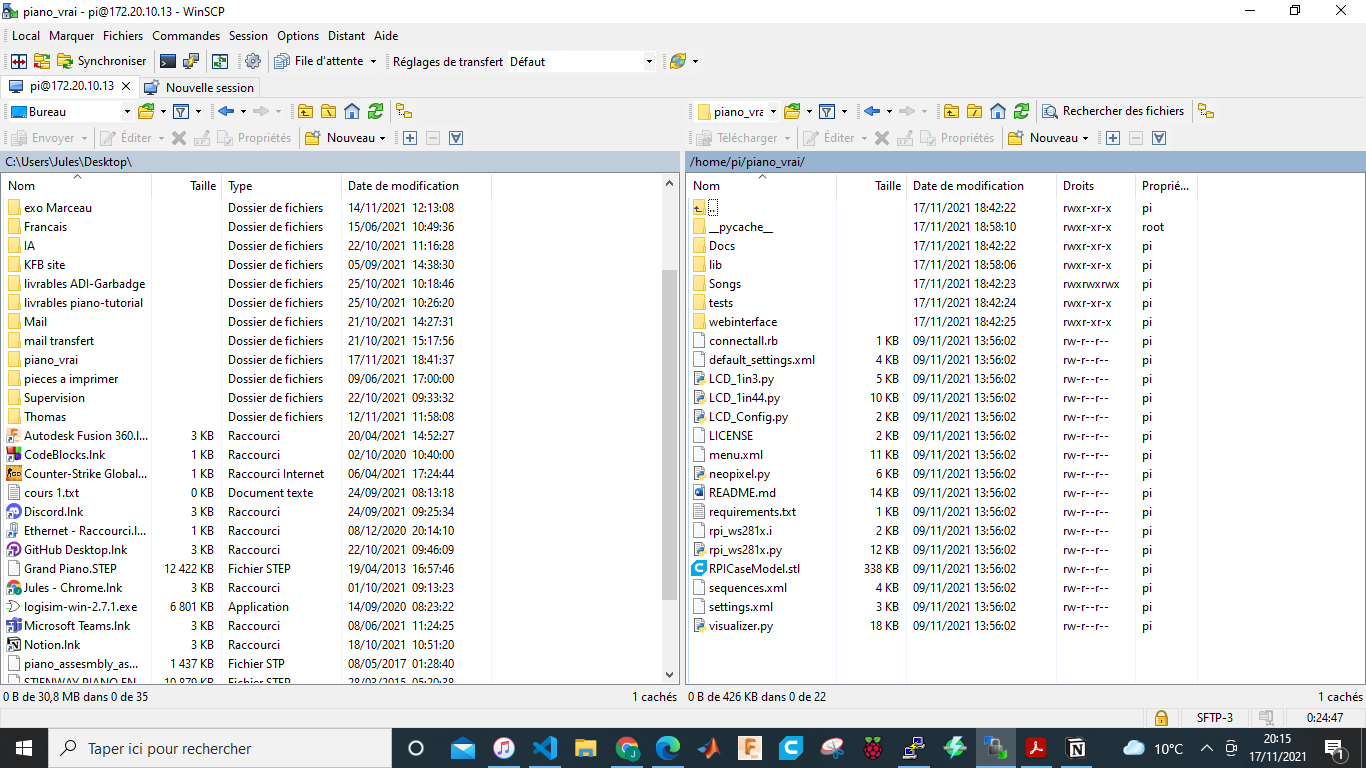Open the Marquer menu
Viewport: 1366px width, 768px height.
71,35
